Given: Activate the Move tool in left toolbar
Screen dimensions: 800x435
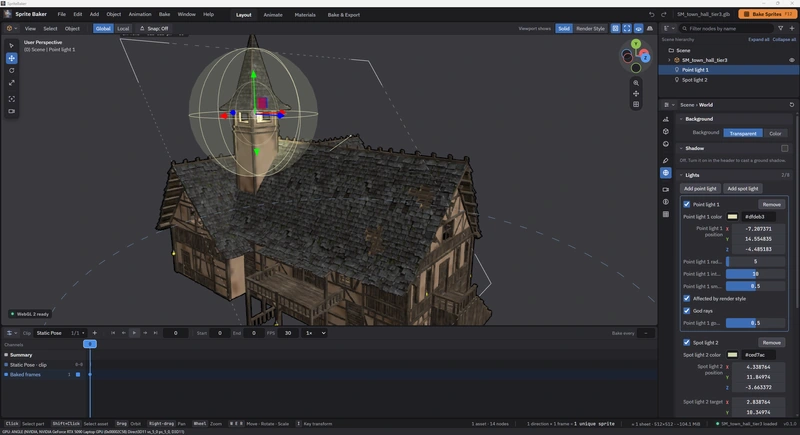Looking at the screenshot, I should pos(11,58).
